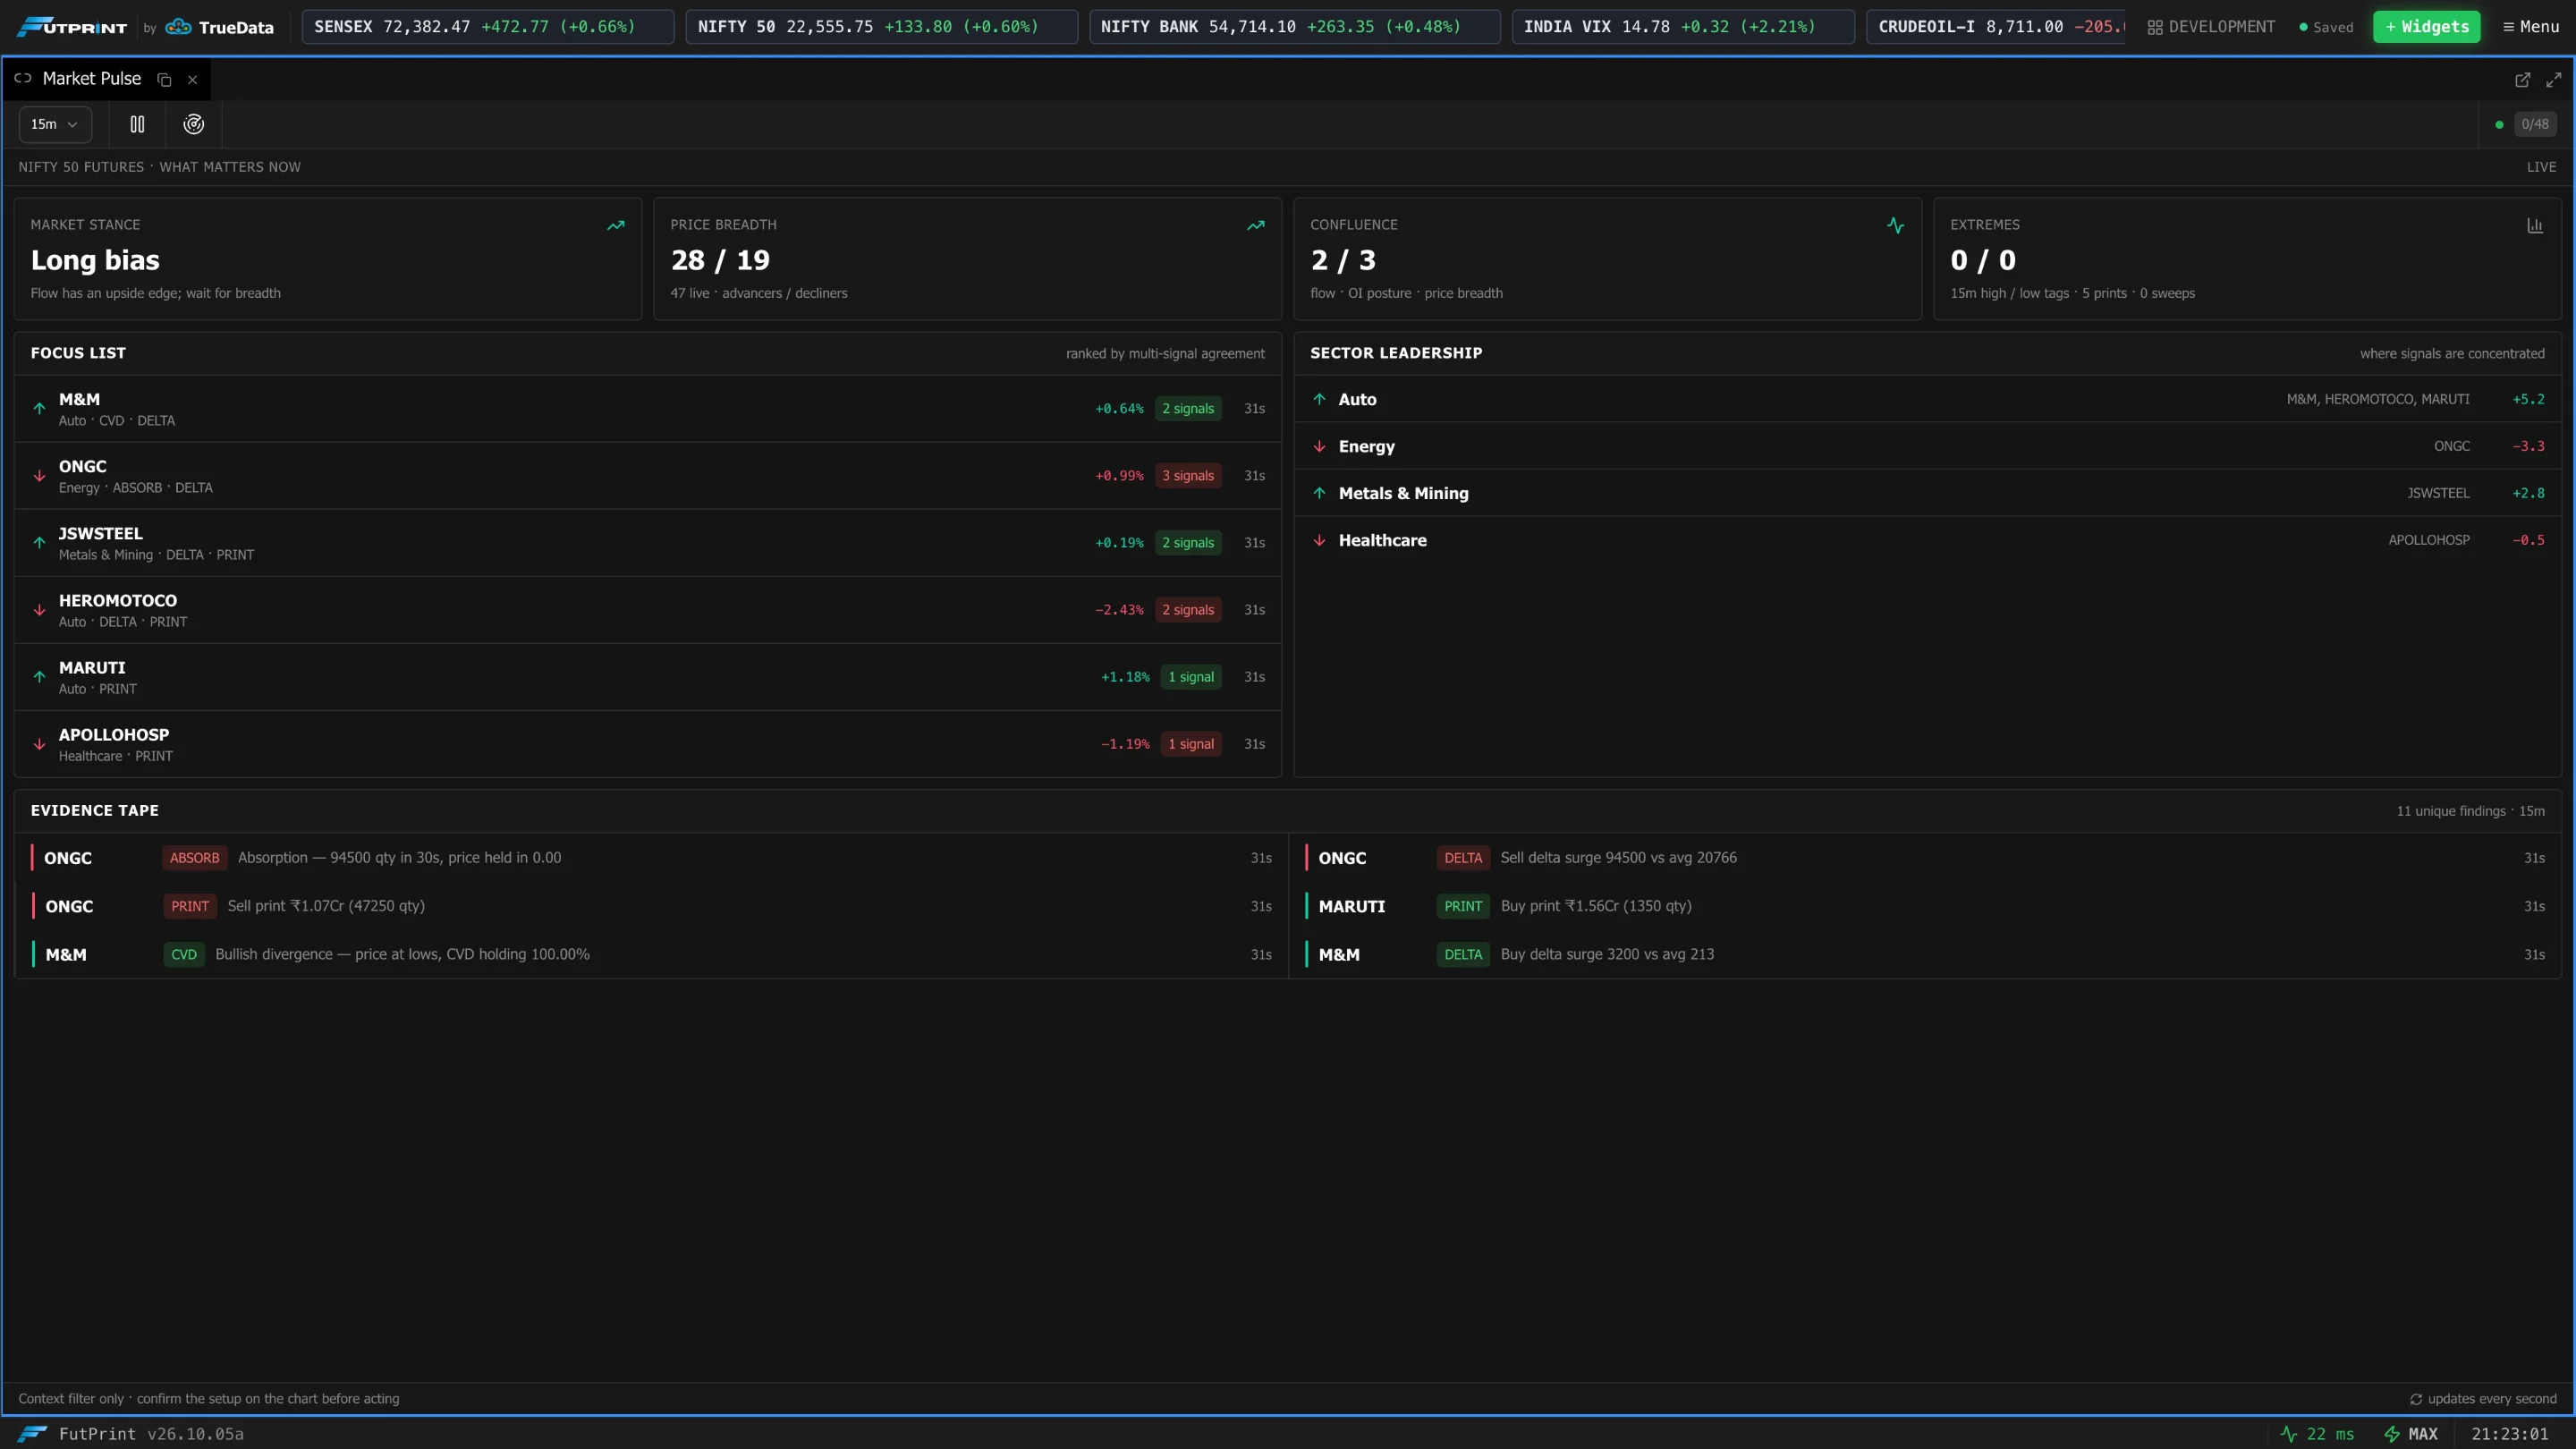Open the DEVELOPMENT workspace layout

pos(2211,27)
